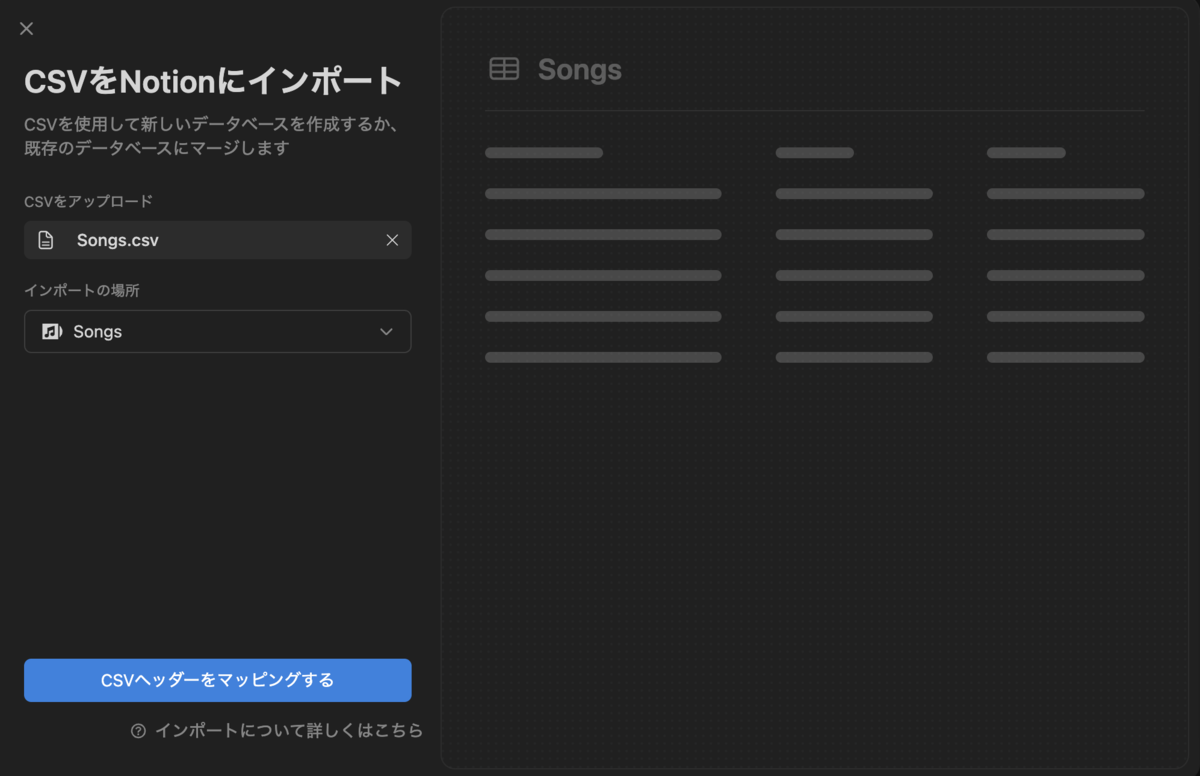This screenshot has width=1200, height=776.
Task: Click the Songs.csv file name text
Action: pos(118,240)
